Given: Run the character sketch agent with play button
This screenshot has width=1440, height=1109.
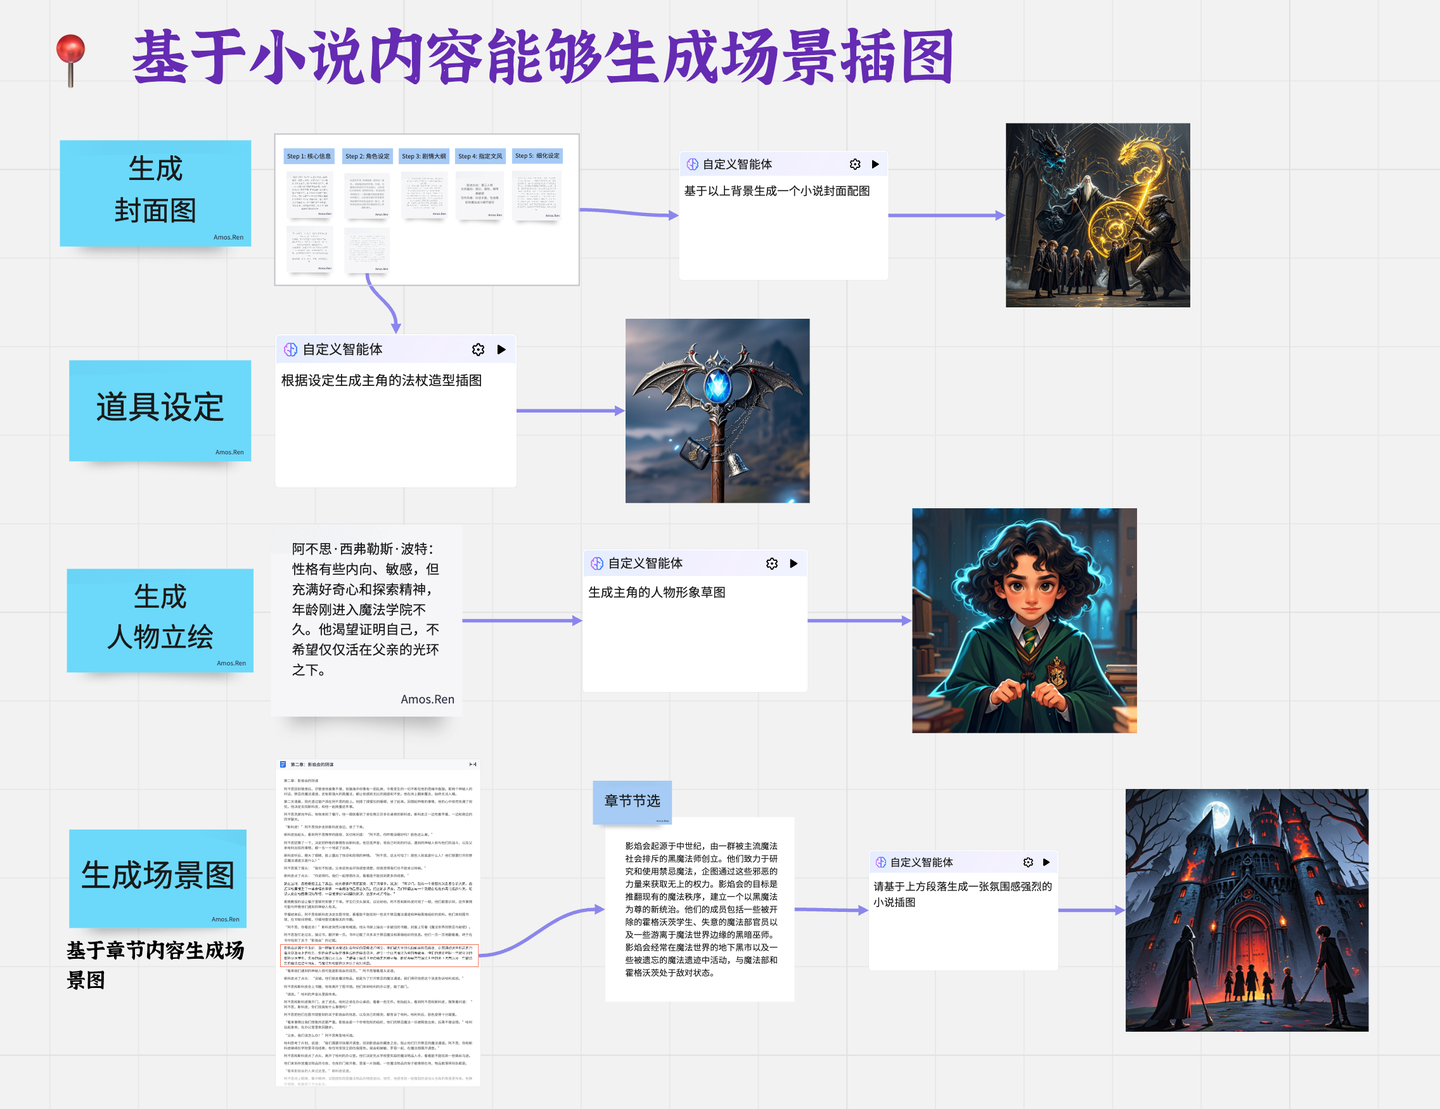Looking at the screenshot, I should tap(793, 563).
